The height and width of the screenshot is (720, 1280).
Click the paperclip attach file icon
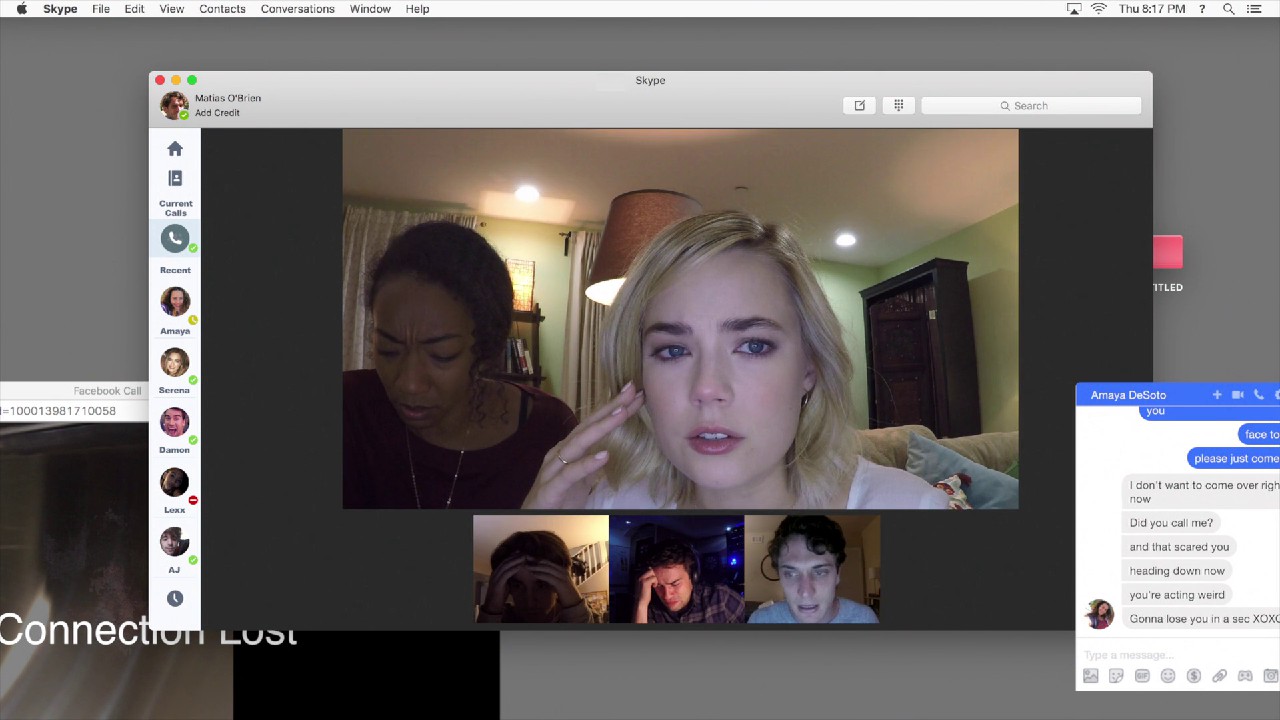click(1220, 676)
